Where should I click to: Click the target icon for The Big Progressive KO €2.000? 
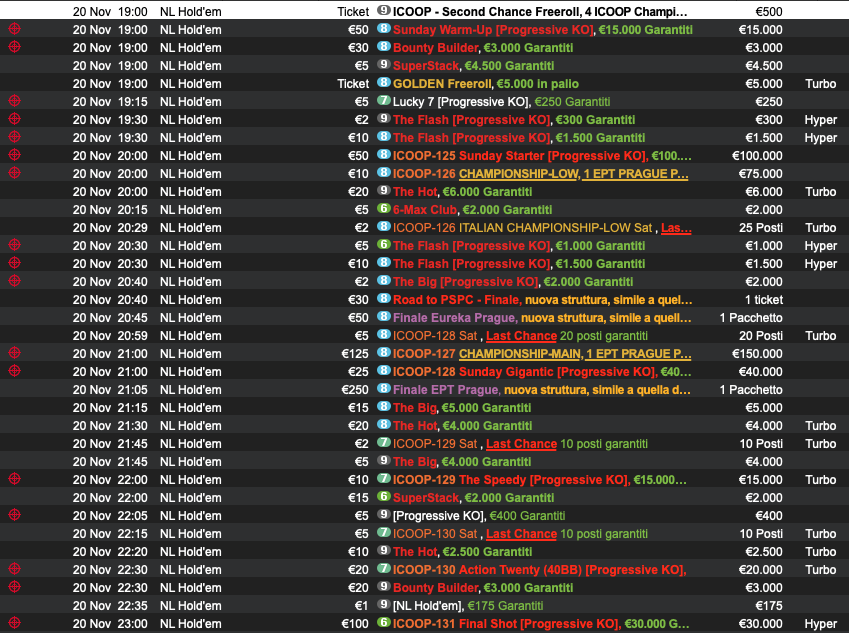coord(15,280)
